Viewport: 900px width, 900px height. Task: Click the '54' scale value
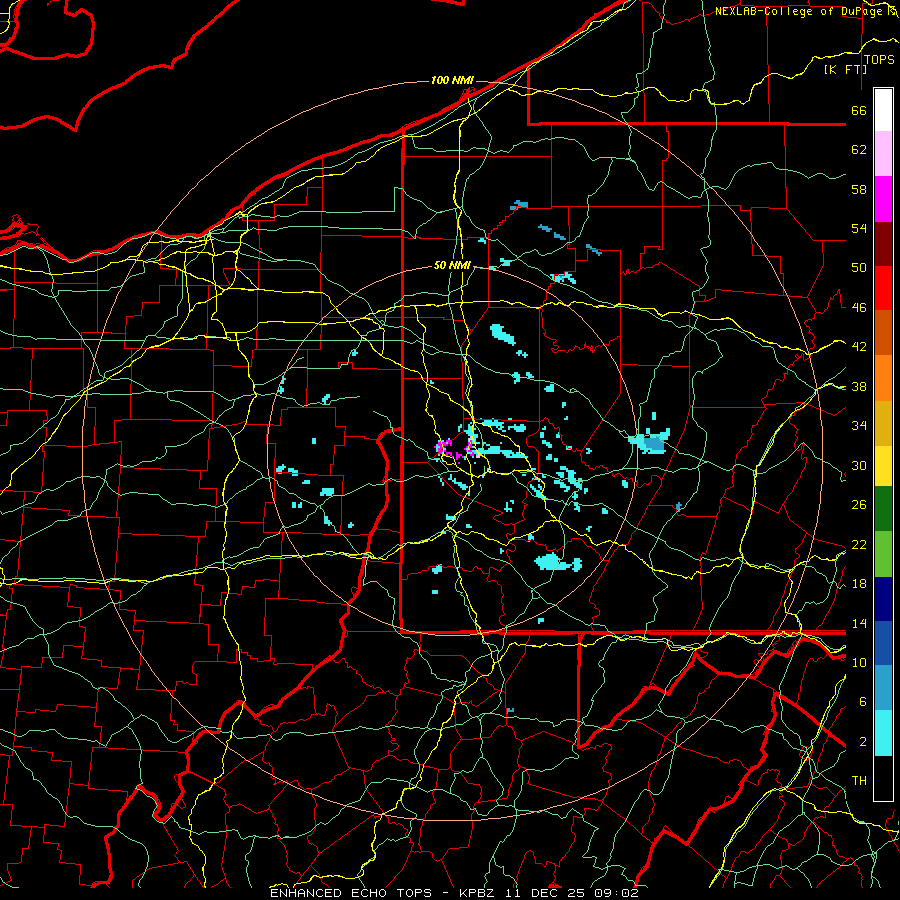point(859,228)
